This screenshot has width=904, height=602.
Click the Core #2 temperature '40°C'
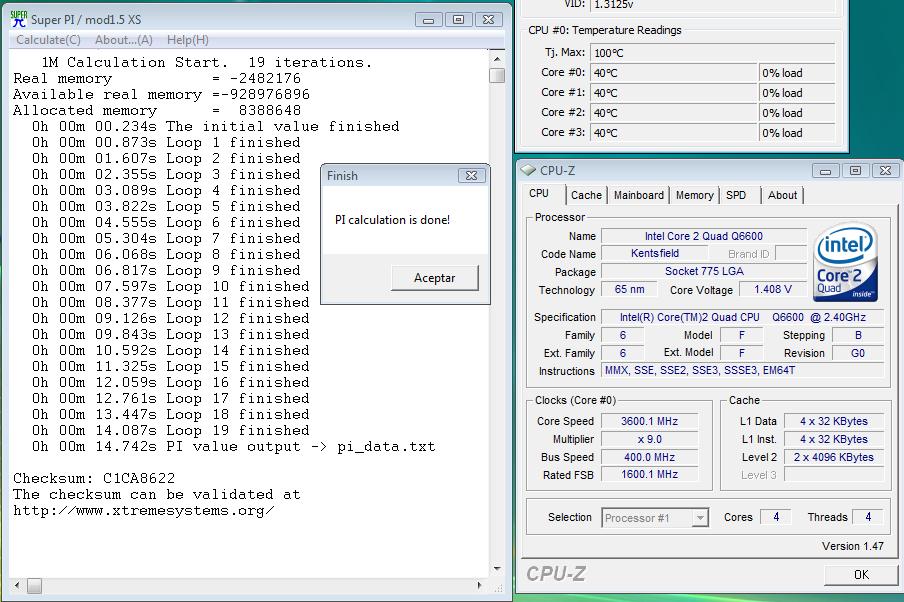[673, 113]
